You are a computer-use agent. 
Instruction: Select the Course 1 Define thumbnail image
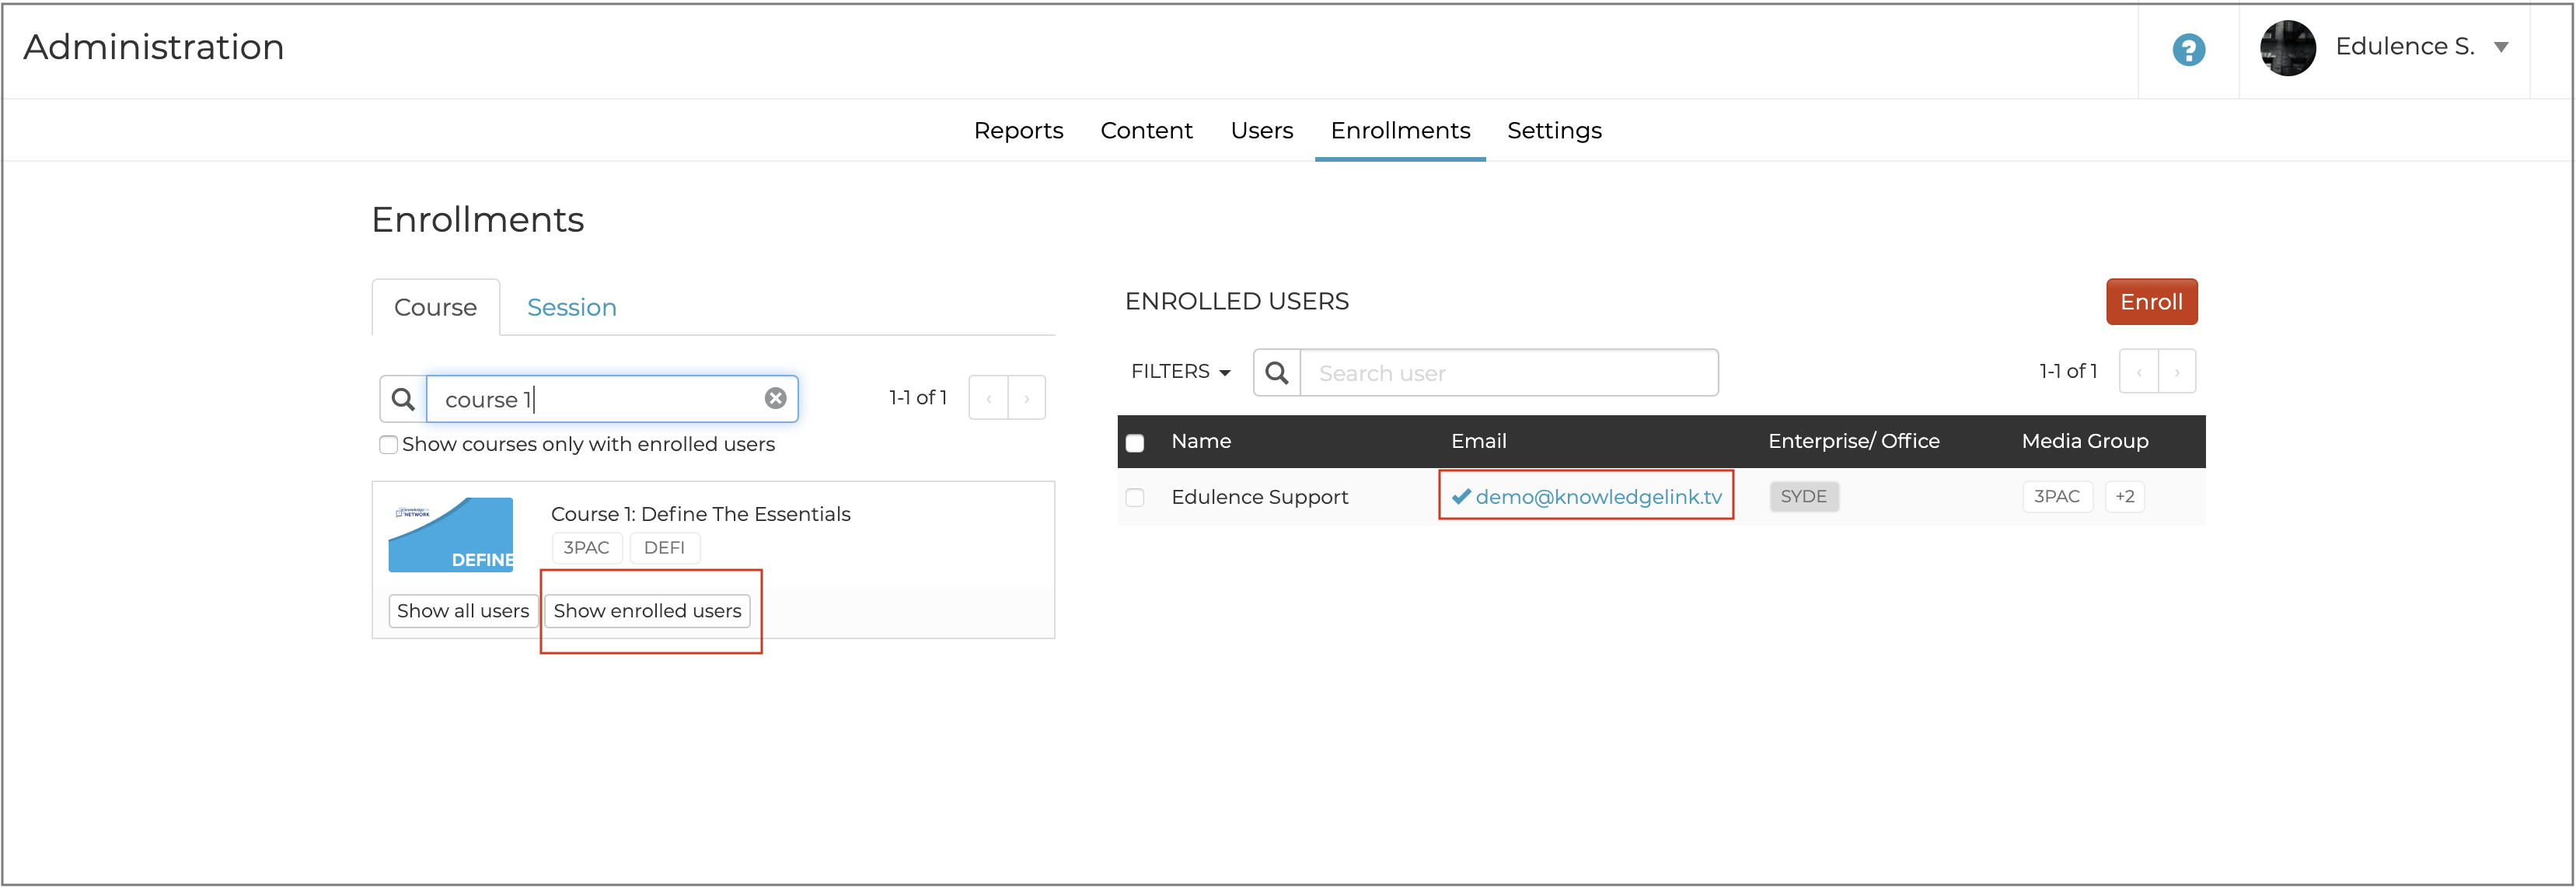tap(450, 534)
